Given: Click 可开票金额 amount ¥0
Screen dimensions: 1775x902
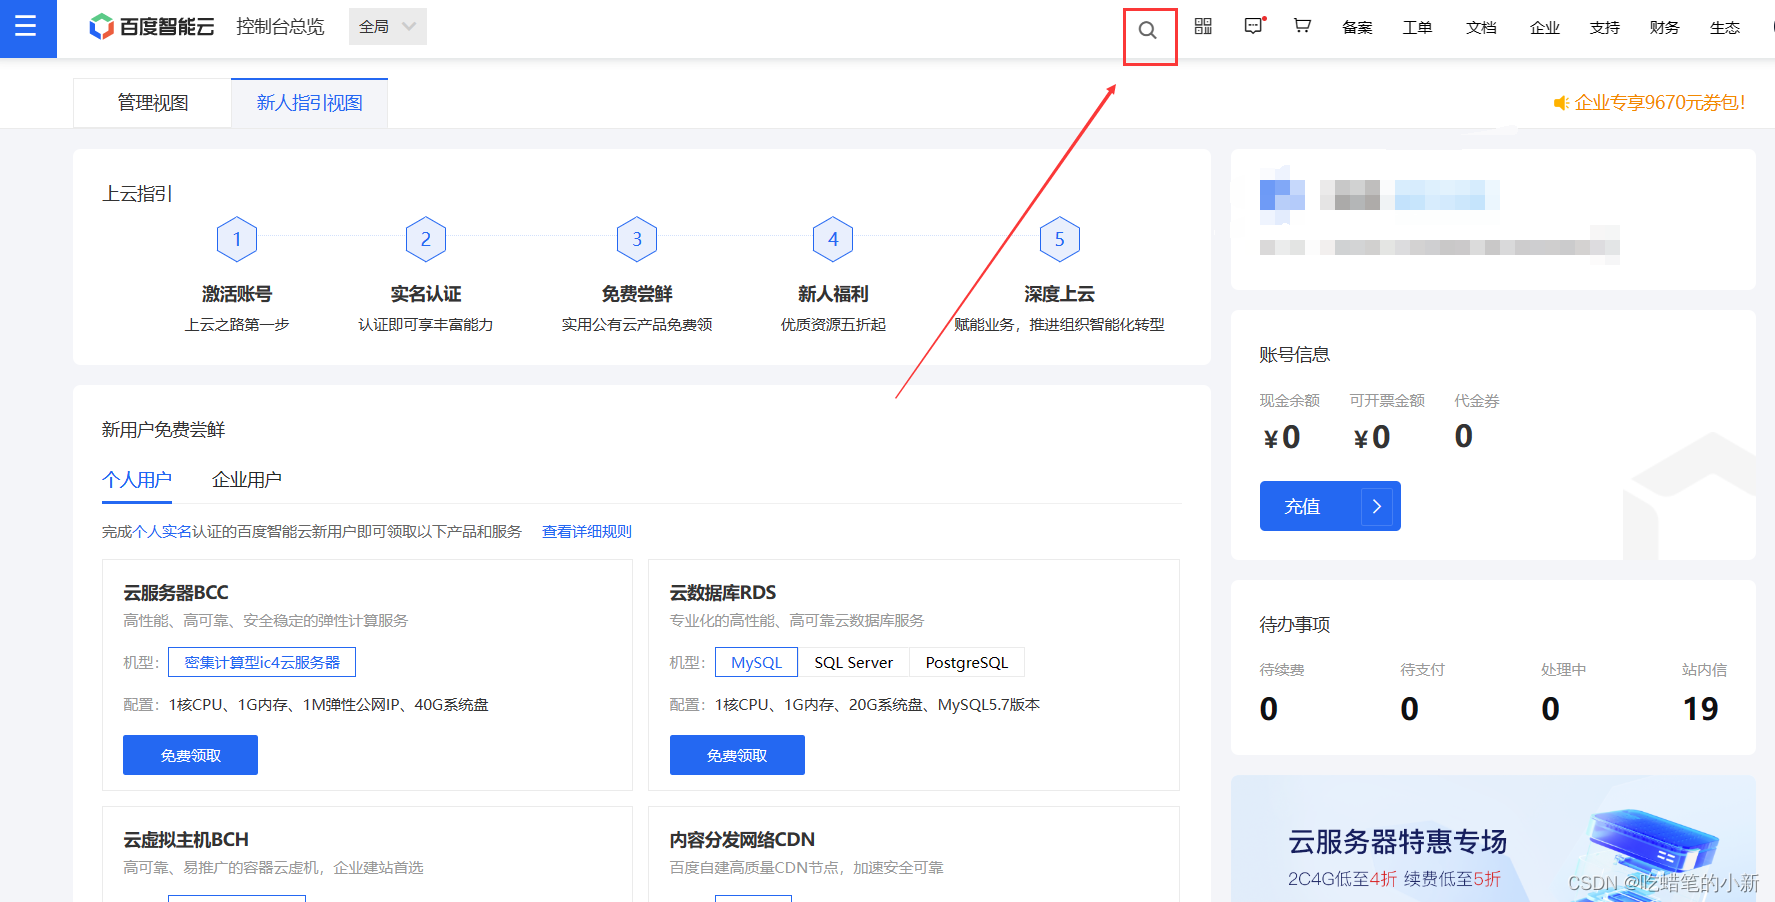Looking at the screenshot, I should (1372, 437).
